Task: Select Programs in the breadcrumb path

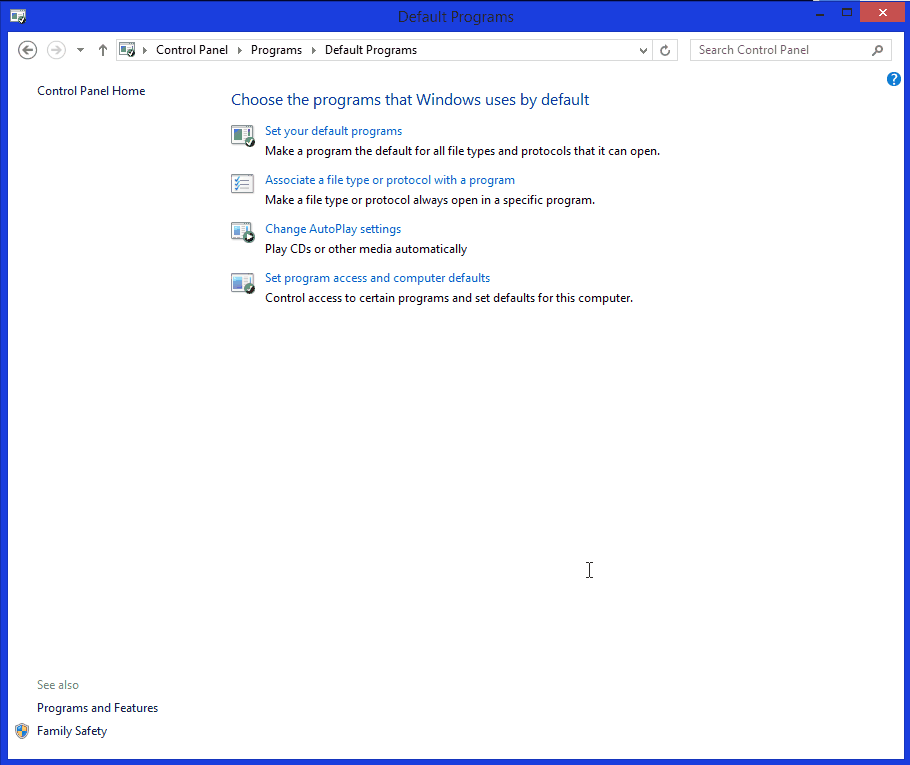Action: (276, 49)
